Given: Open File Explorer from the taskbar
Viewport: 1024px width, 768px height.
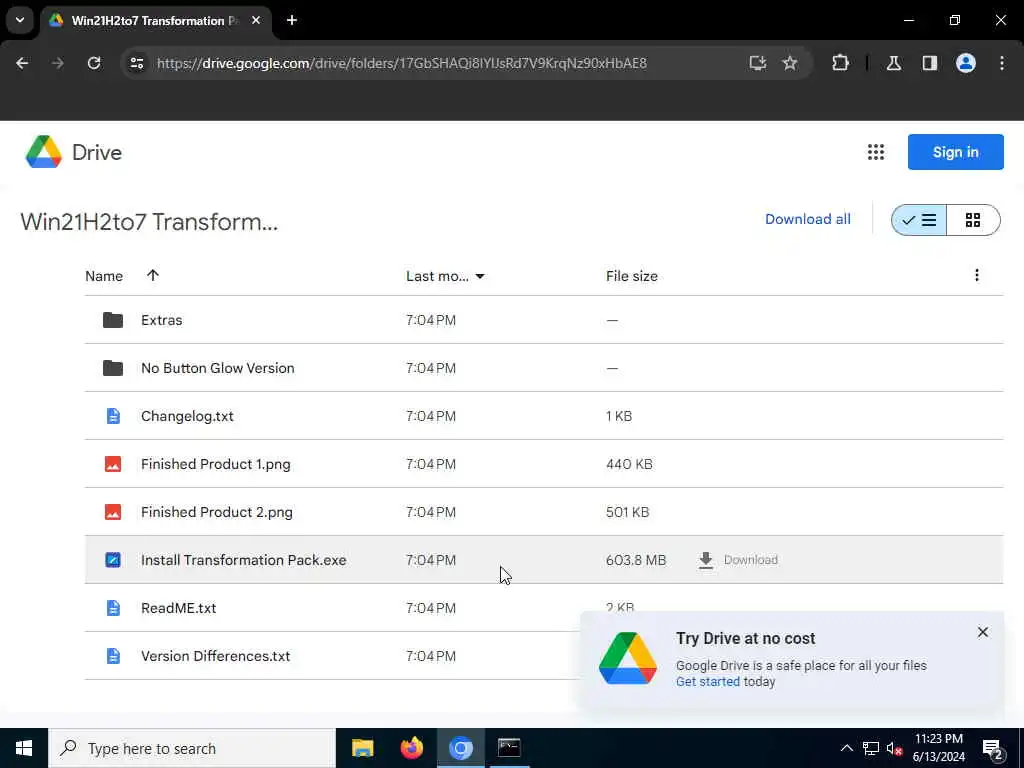Looking at the screenshot, I should point(362,748).
